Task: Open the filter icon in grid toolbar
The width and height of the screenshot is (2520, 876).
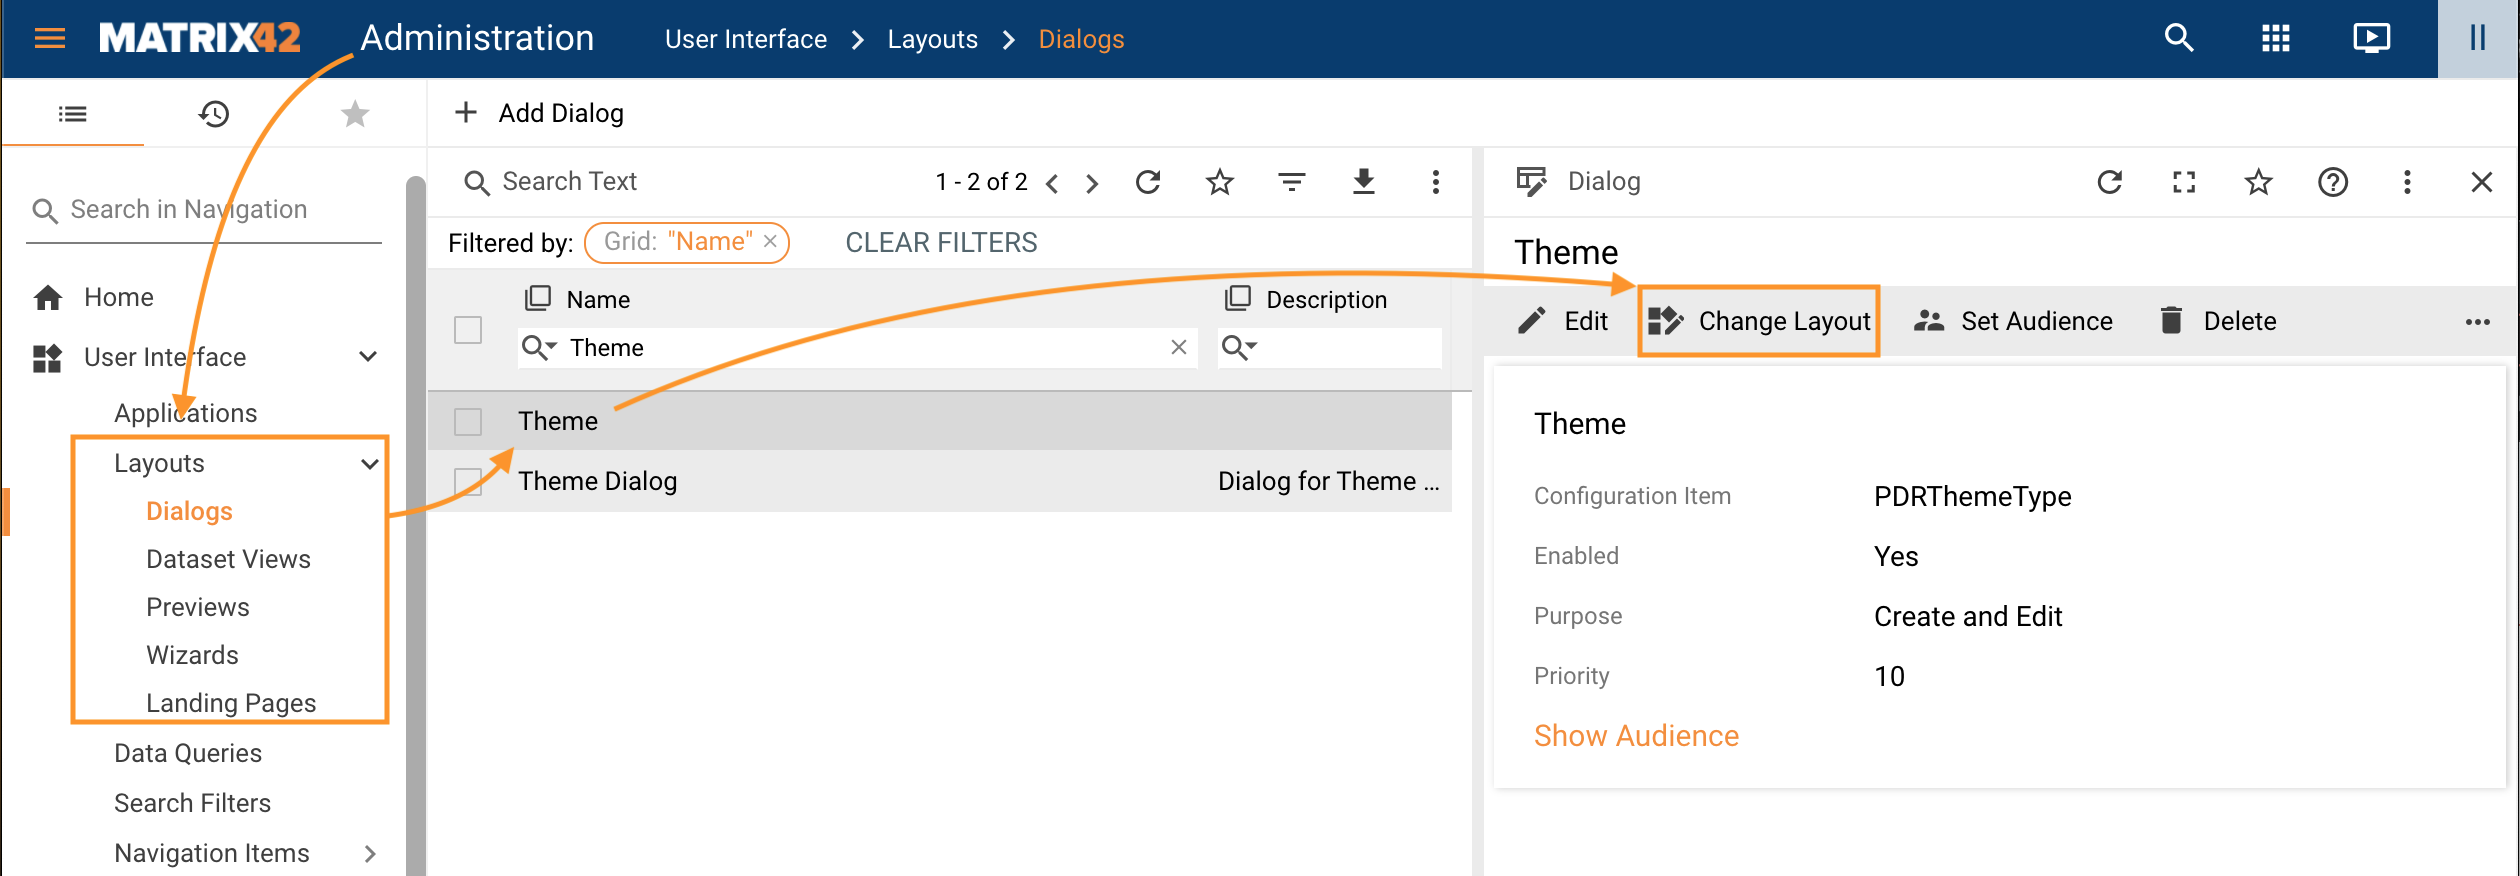Action: pyautogui.click(x=1291, y=182)
